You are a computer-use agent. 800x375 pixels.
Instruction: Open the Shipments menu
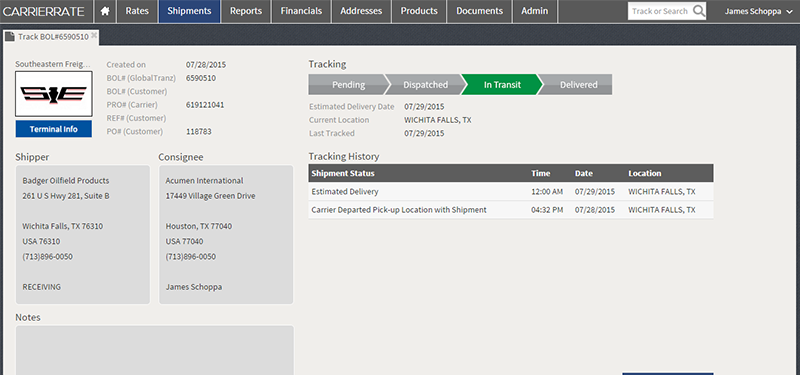point(189,11)
